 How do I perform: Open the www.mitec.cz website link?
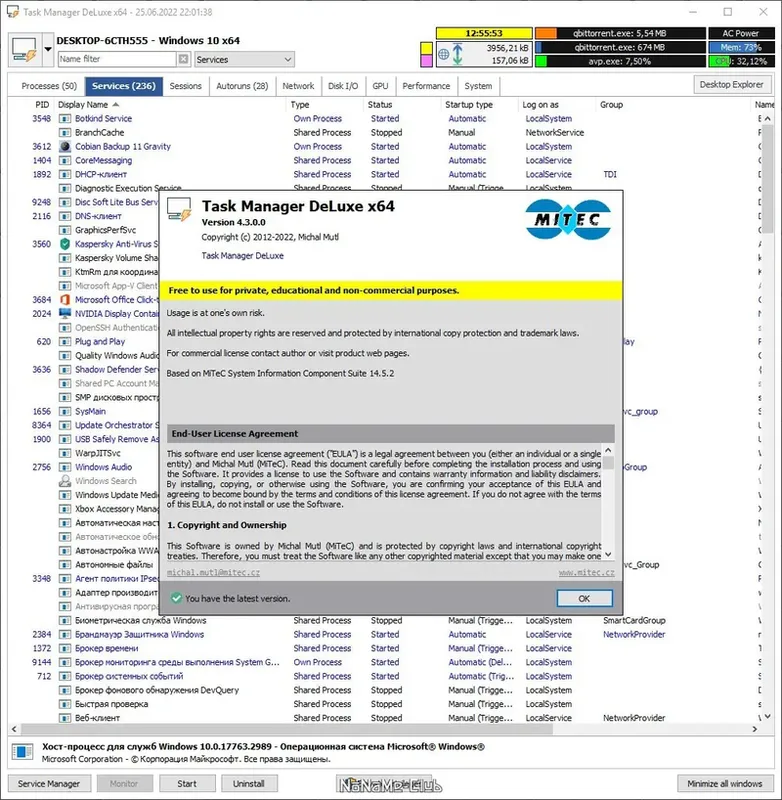pos(586,572)
